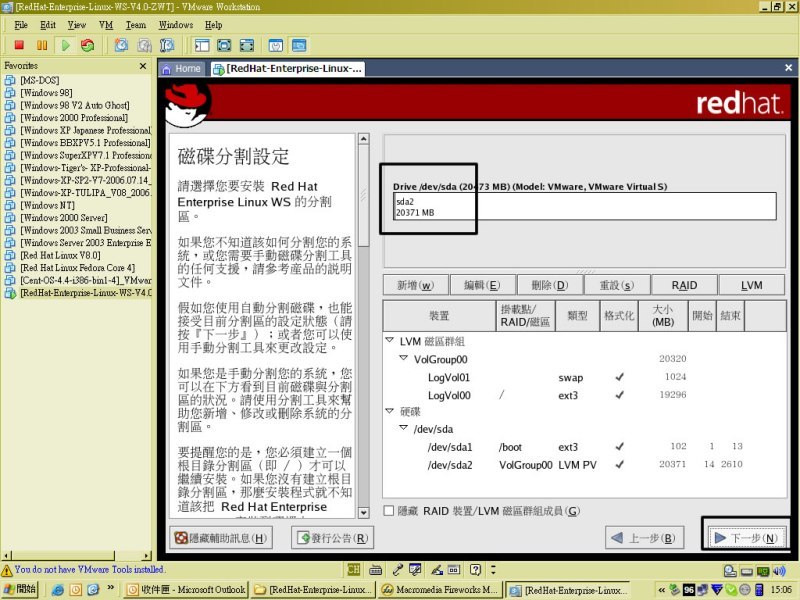Close the current VM tab
The width and height of the screenshot is (800, 600).
(x=788, y=67)
